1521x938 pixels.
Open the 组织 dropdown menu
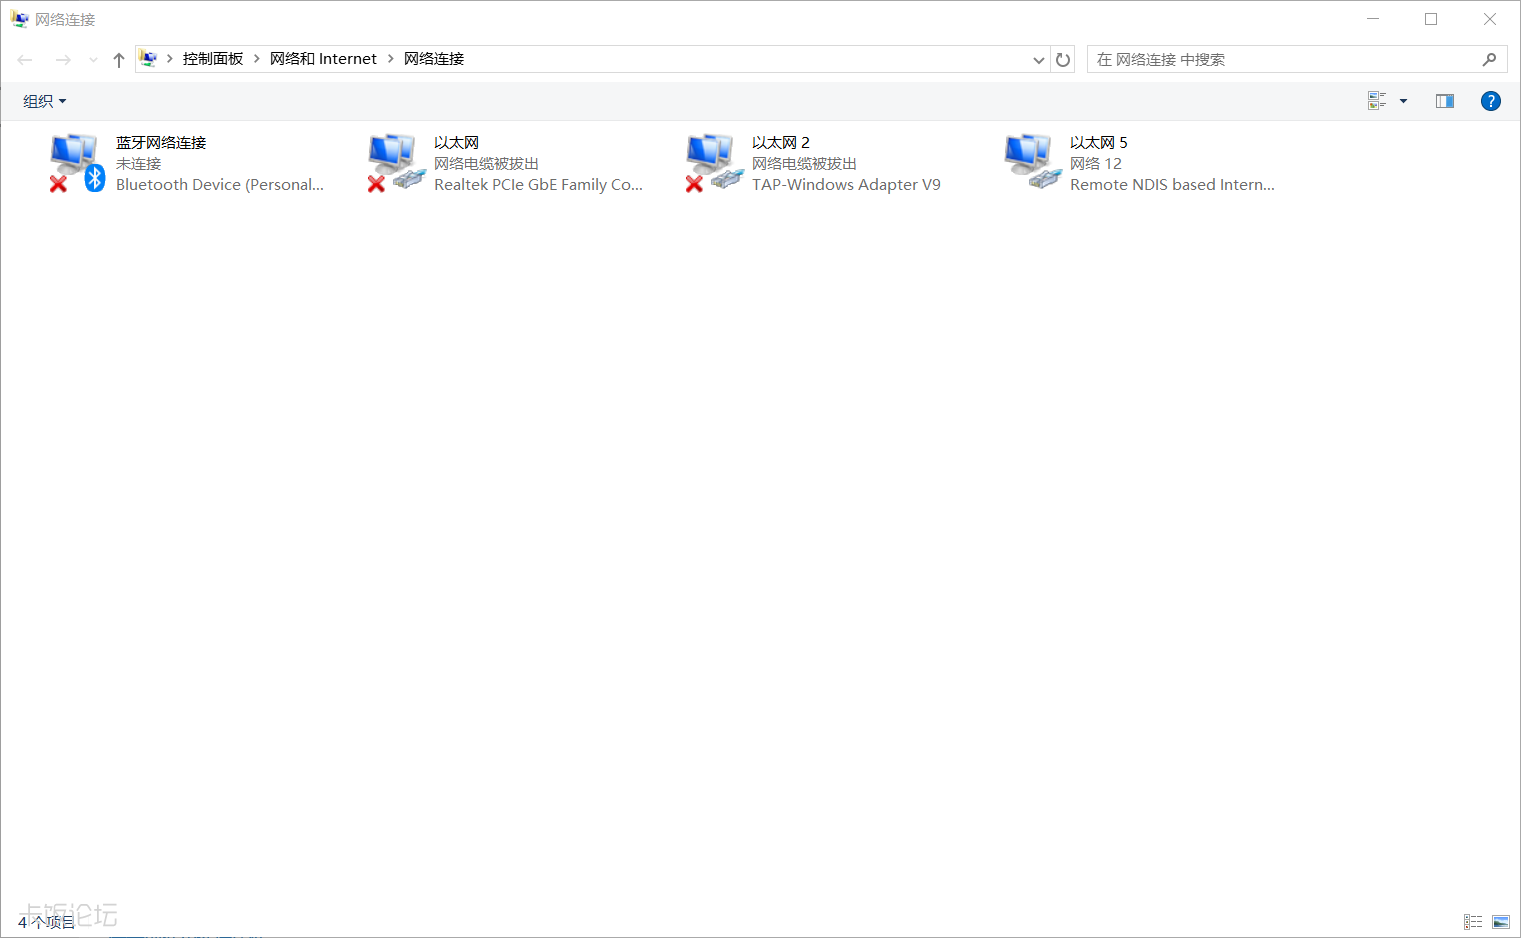(x=45, y=100)
